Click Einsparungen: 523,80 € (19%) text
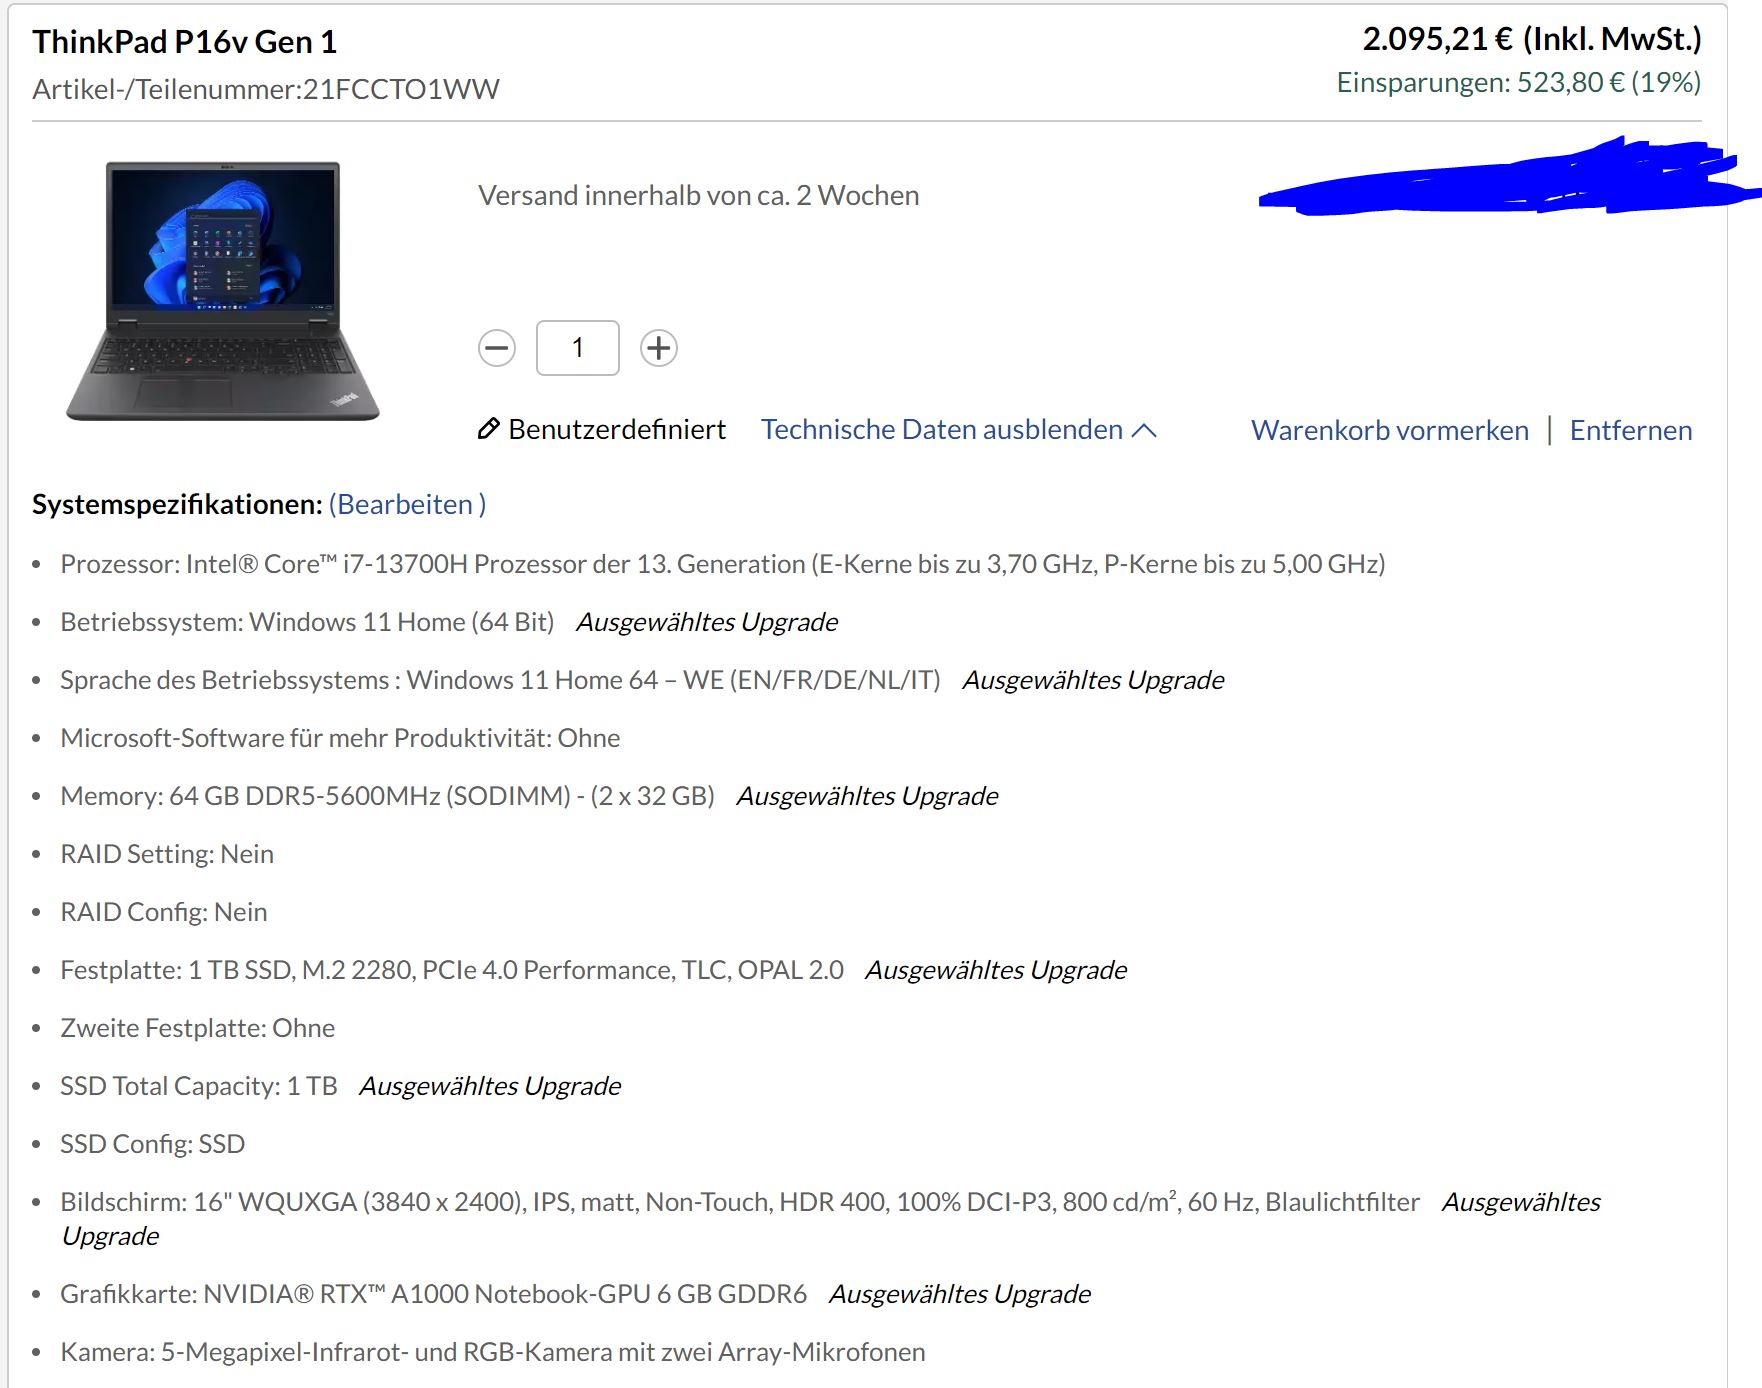Screen dimensions: 1762x1388 (1519, 82)
